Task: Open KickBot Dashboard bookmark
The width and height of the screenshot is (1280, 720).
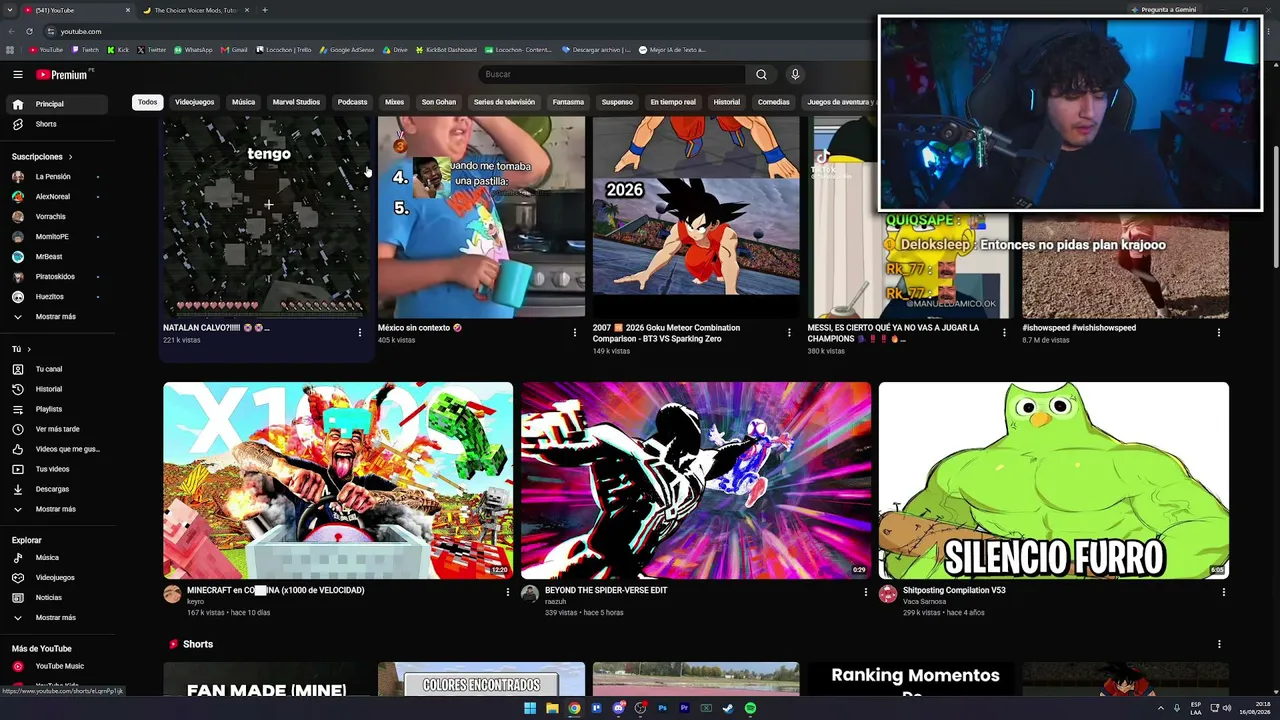Action: (x=446, y=50)
